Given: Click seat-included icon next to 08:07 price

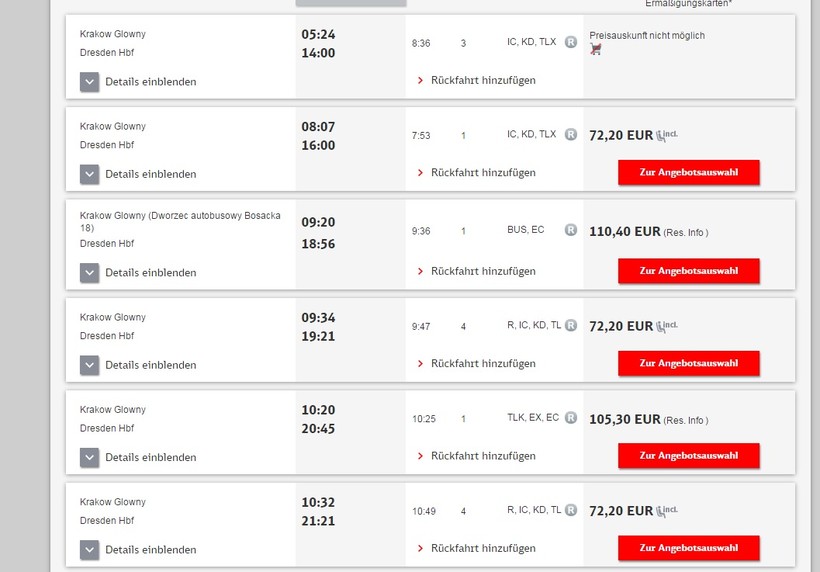Looking at the screenshot, I should (667, 135).
